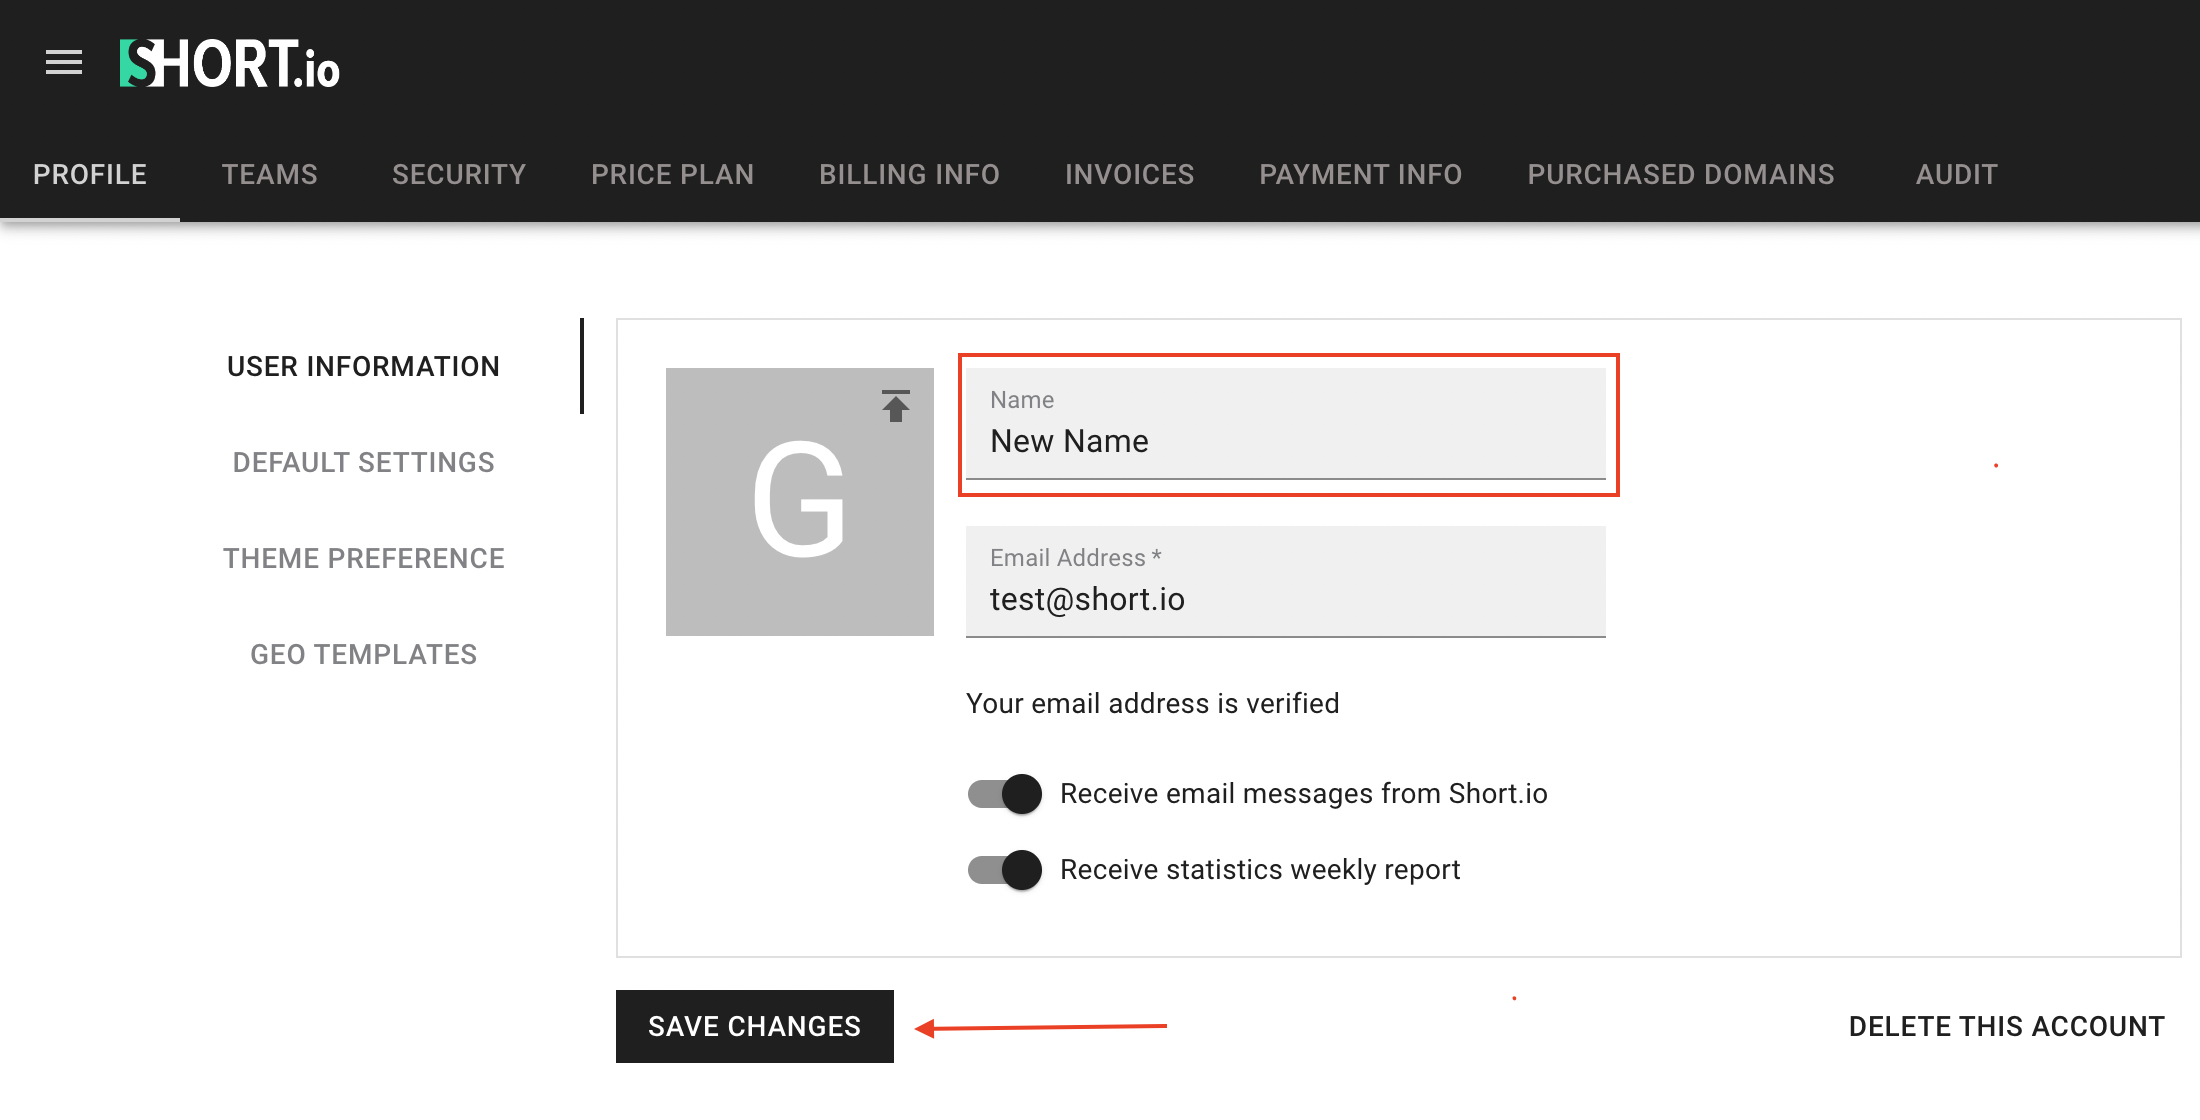The height and width of the screenshot is (1120, 2200).
Task: Open the Billing Info tab
Action: pyautogui.click(x=909, y=175)
